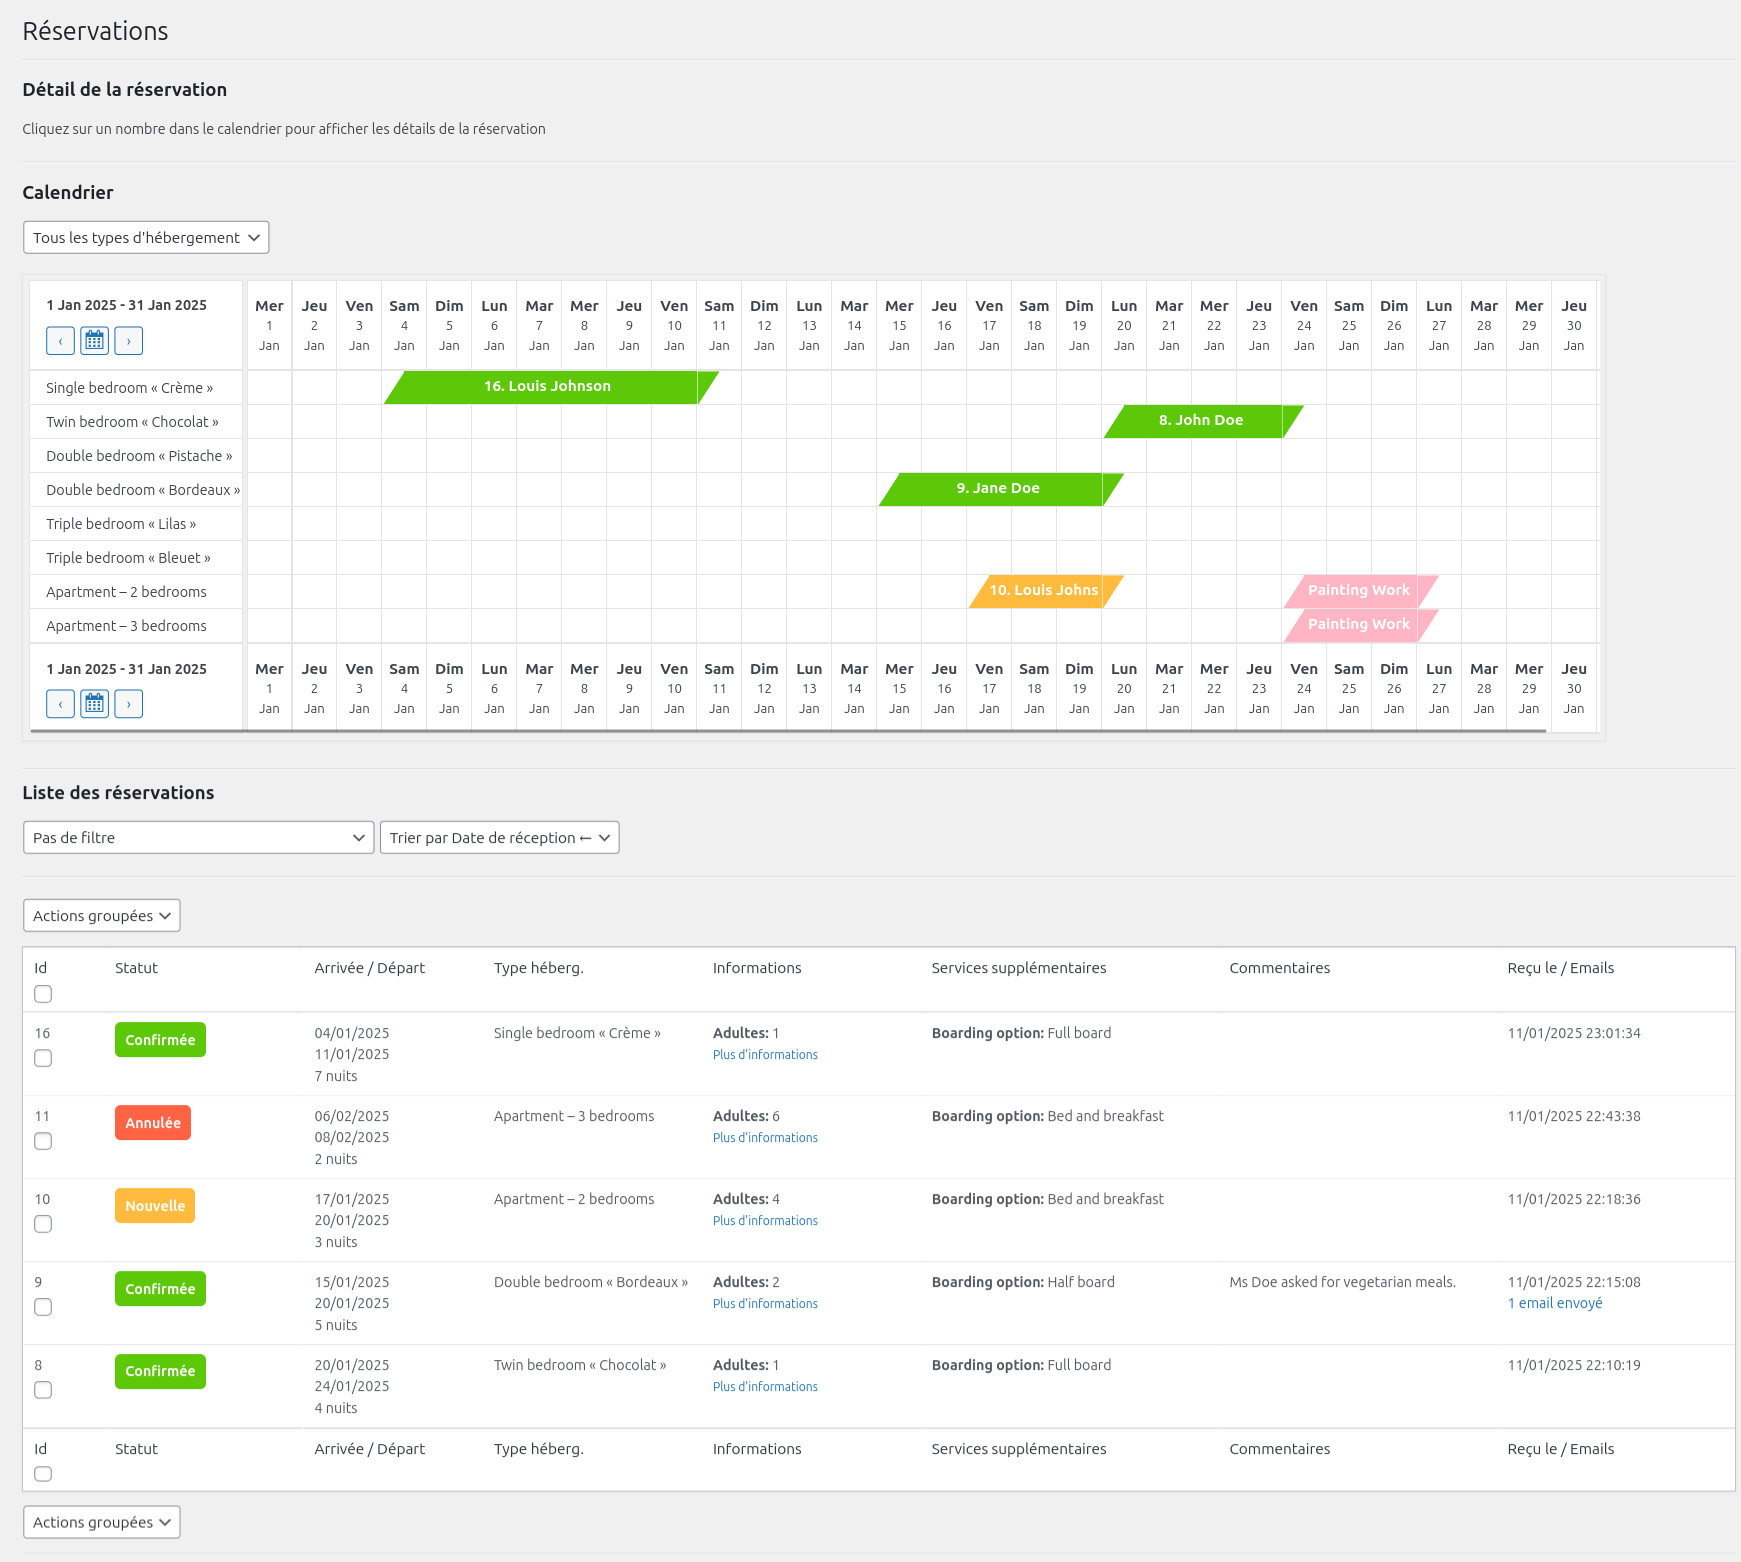Screen dimensions: 1741x1562
Task: Check the select-all box in table header
Action: [x=43, y=994]
